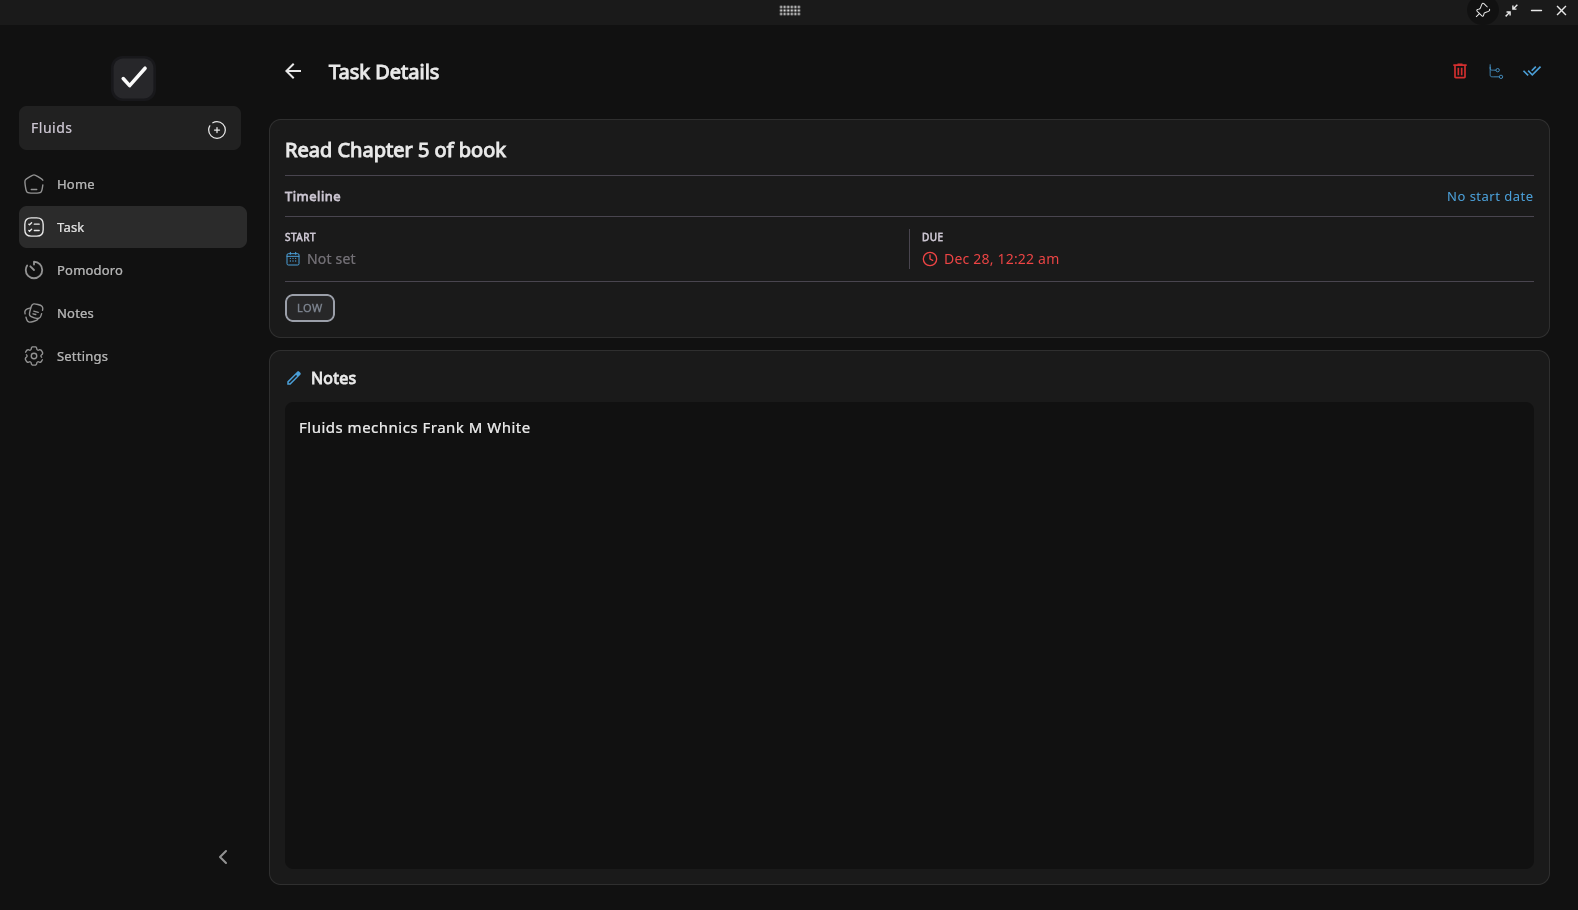This screenshot has width=1578, height=910.
Task: Click the calendar icon under START
Action: pyautogui.click(x=293, y=259)
